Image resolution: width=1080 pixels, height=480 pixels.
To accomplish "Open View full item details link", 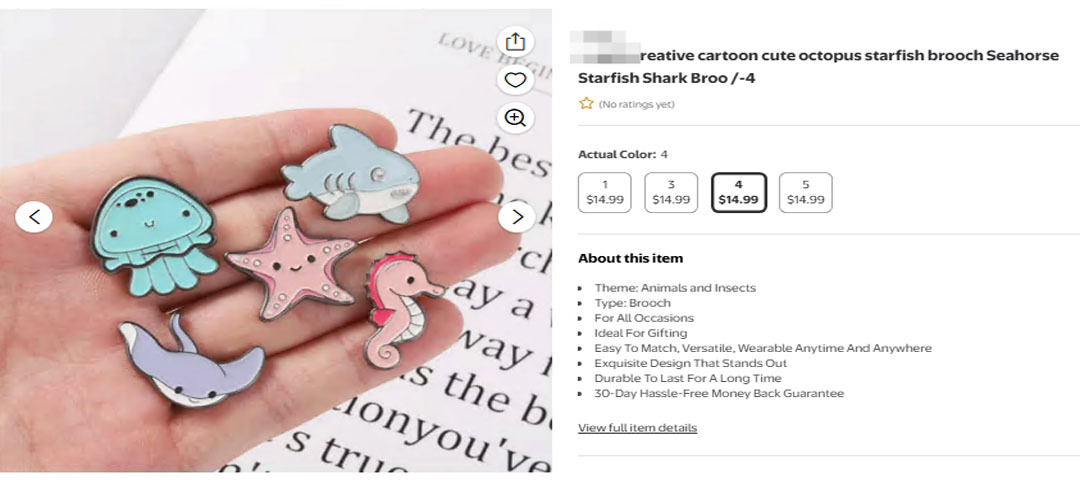I will pos(637,428).
